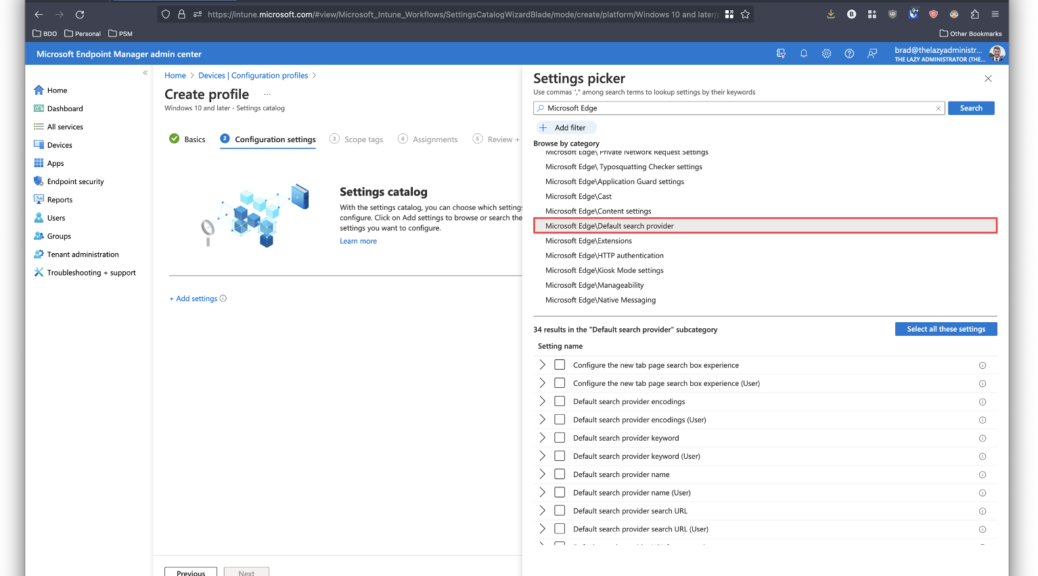Open notifications bell in admin center
Screen dimensions: 1038x576
pos(804,54)
